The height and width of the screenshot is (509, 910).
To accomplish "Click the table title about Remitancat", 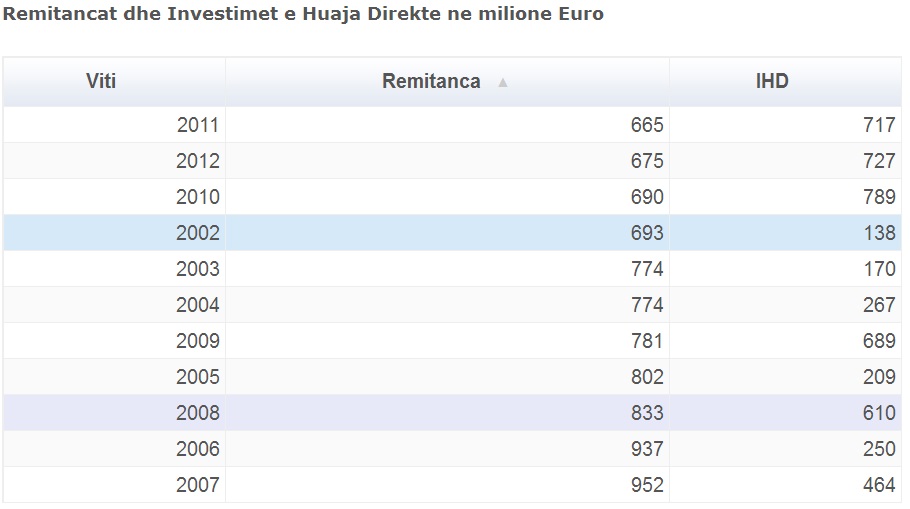I will 304,15.
